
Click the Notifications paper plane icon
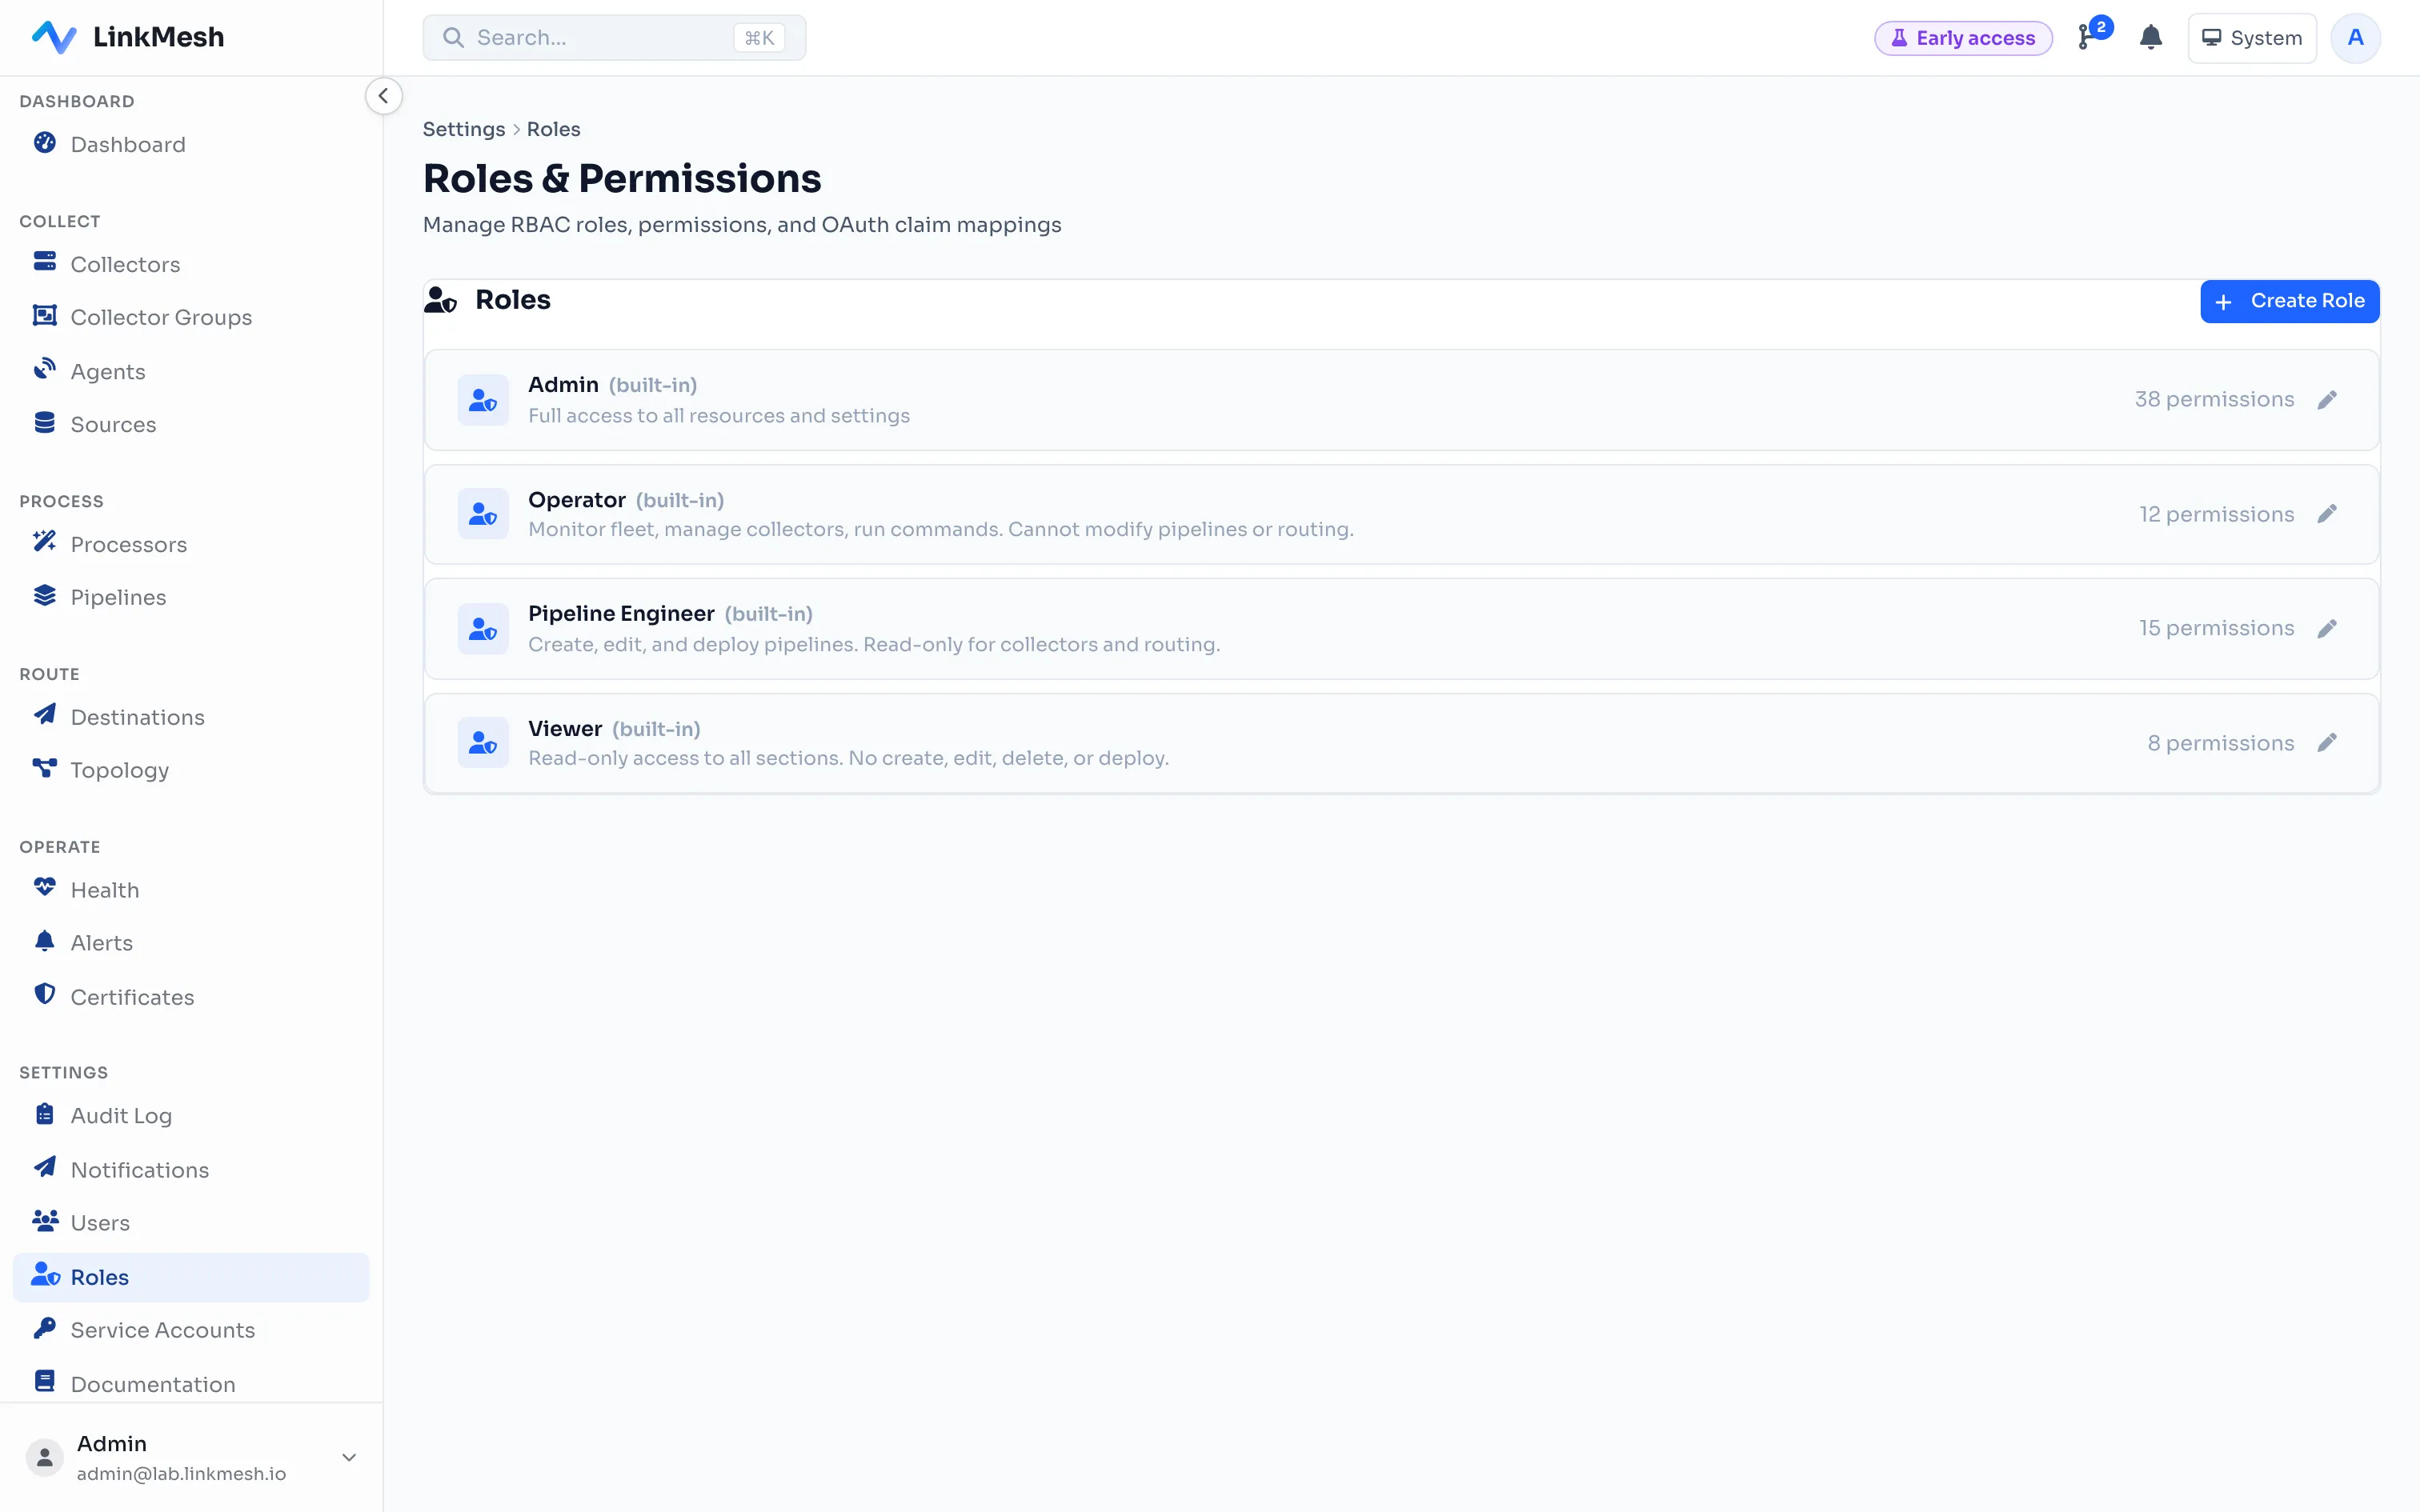click(45, 1167)
